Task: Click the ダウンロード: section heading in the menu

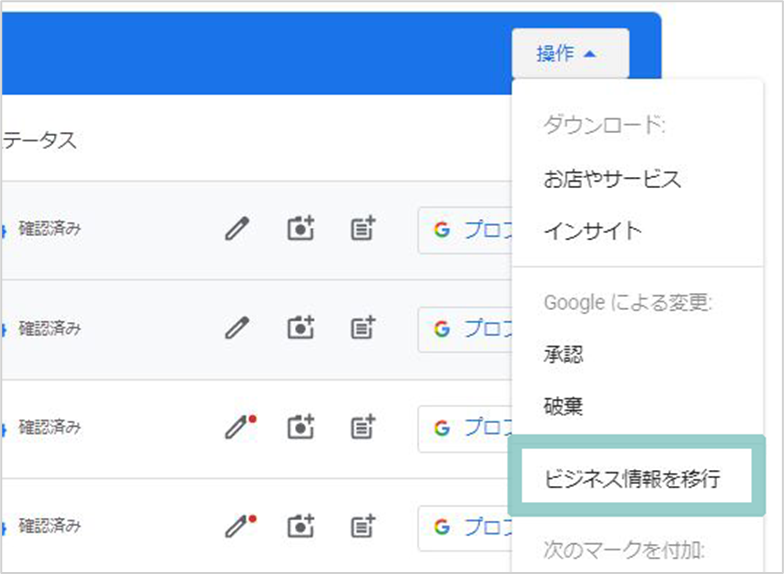Action: pos(604,124)
